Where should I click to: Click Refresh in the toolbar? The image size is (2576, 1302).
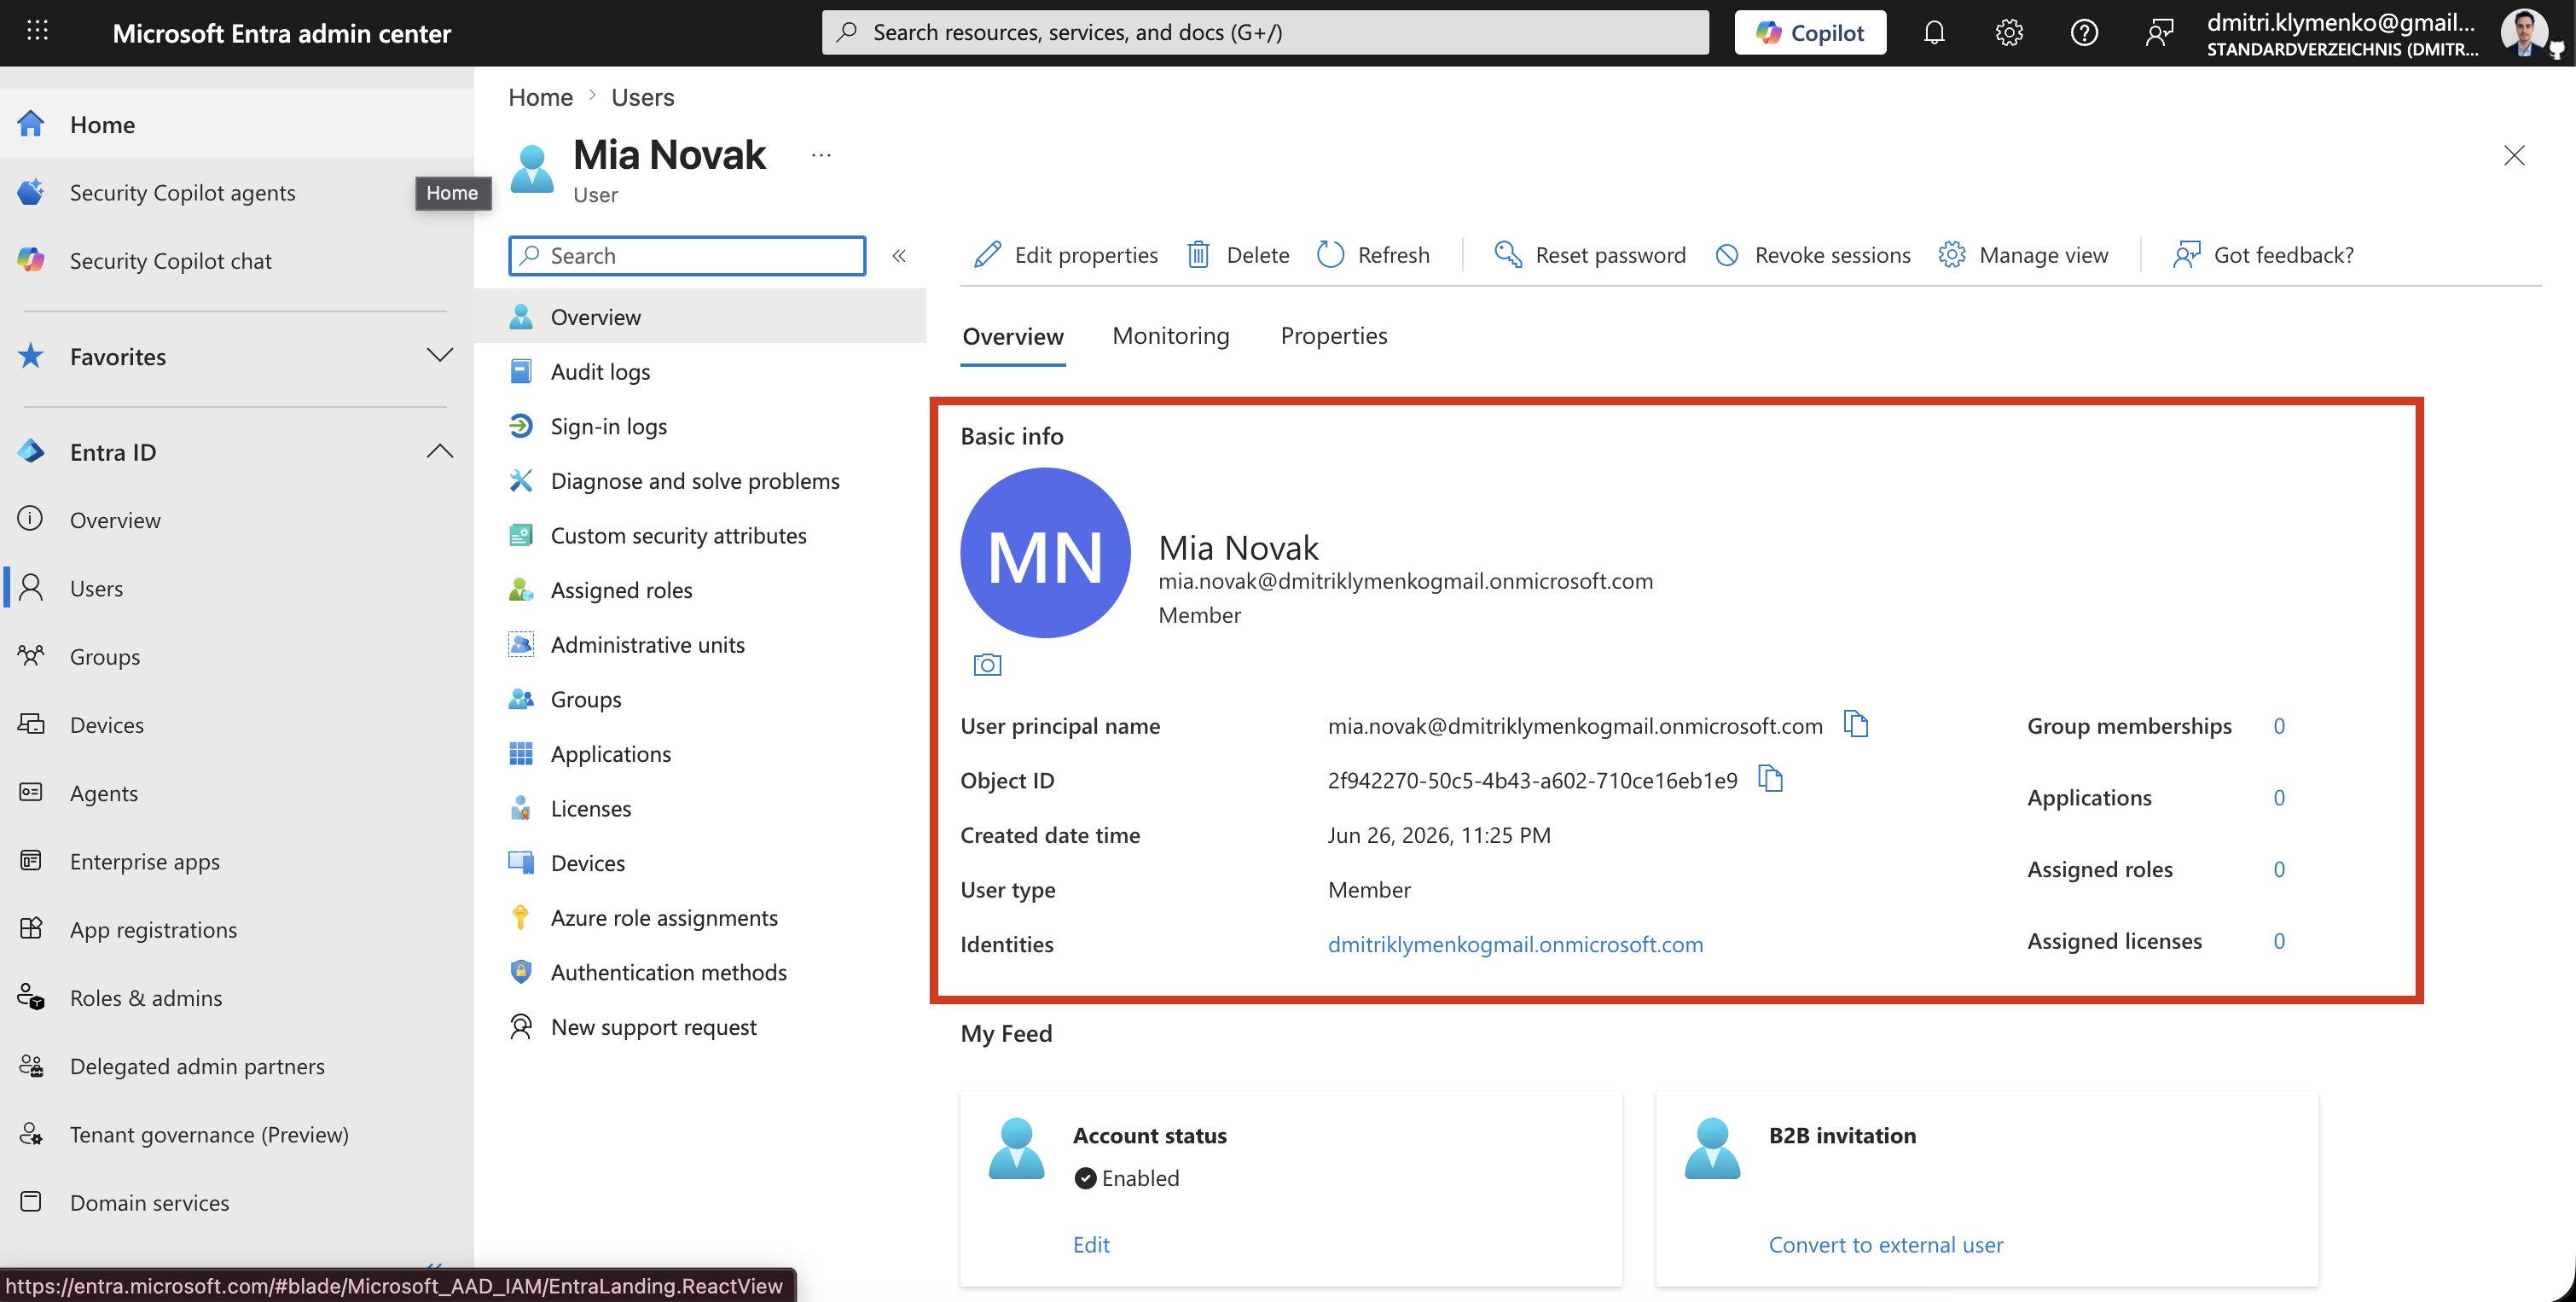(x=1373, y=255)
